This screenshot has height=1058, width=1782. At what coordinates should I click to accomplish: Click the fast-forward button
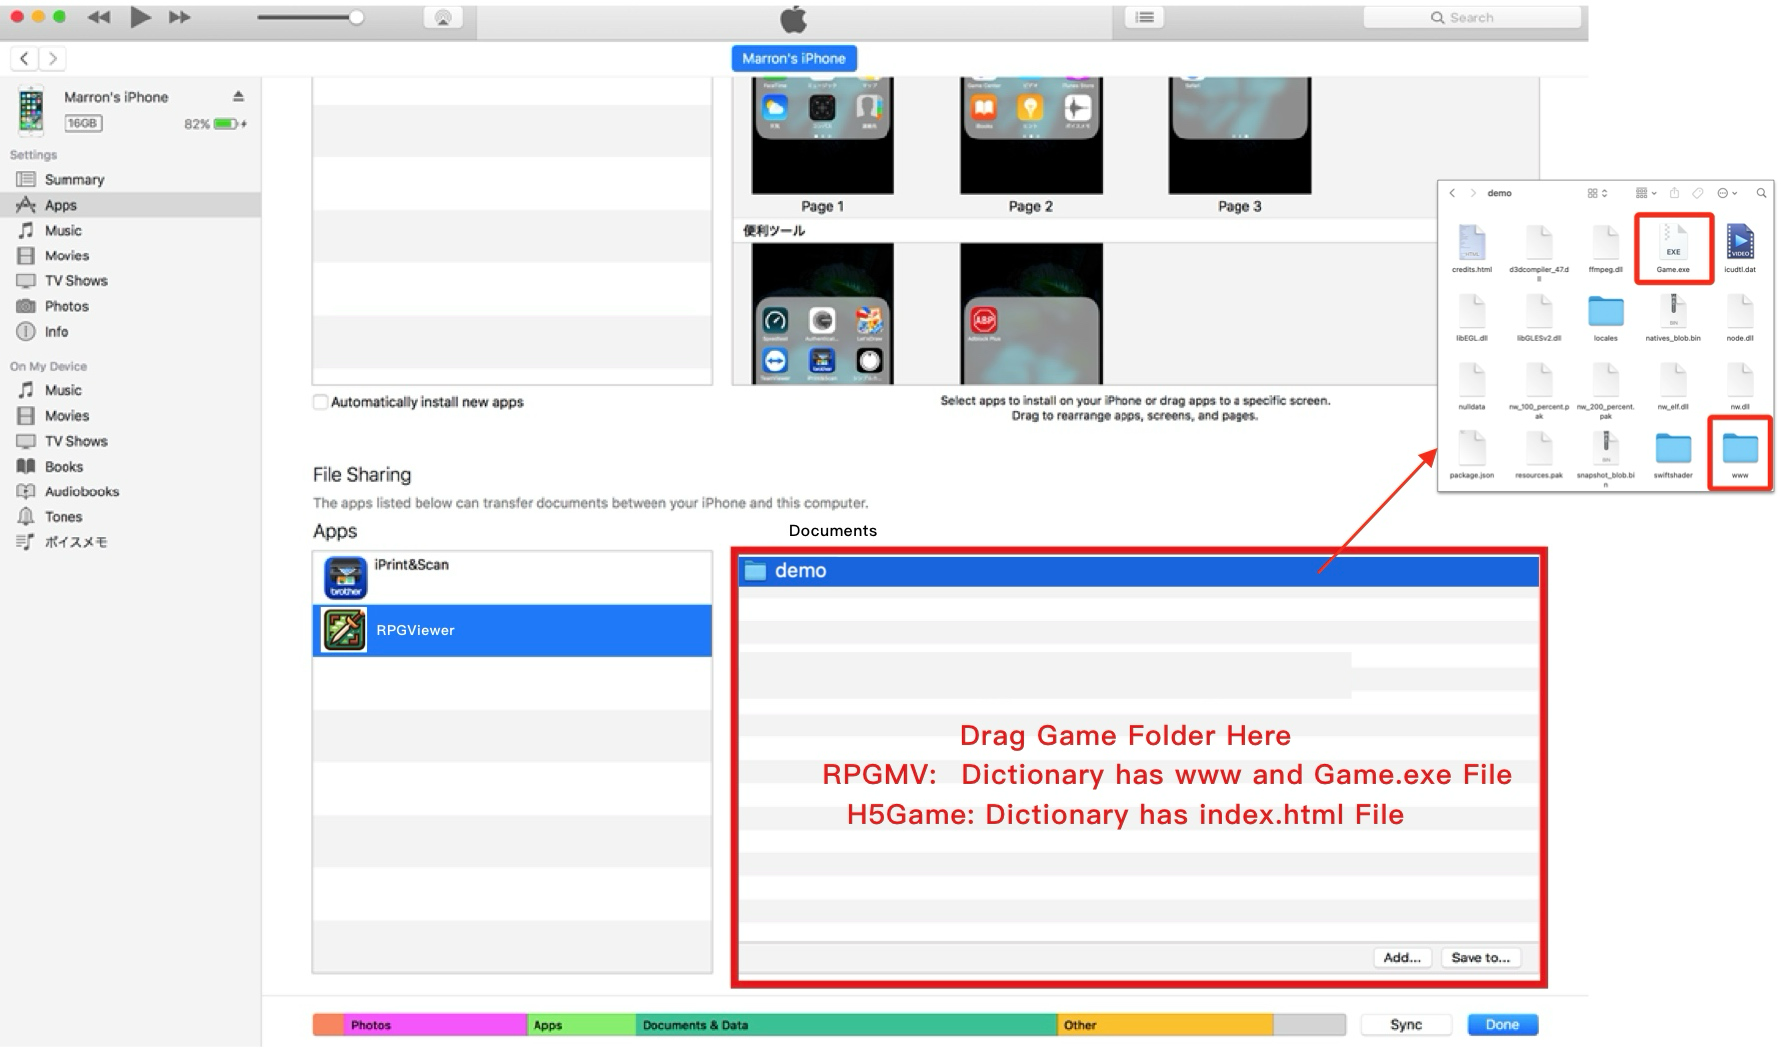coord(179,17)
